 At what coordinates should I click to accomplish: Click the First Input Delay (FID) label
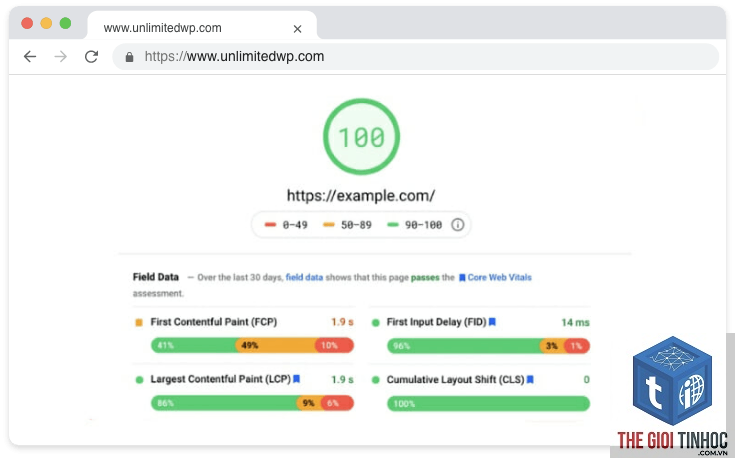[x=436, y=322]
